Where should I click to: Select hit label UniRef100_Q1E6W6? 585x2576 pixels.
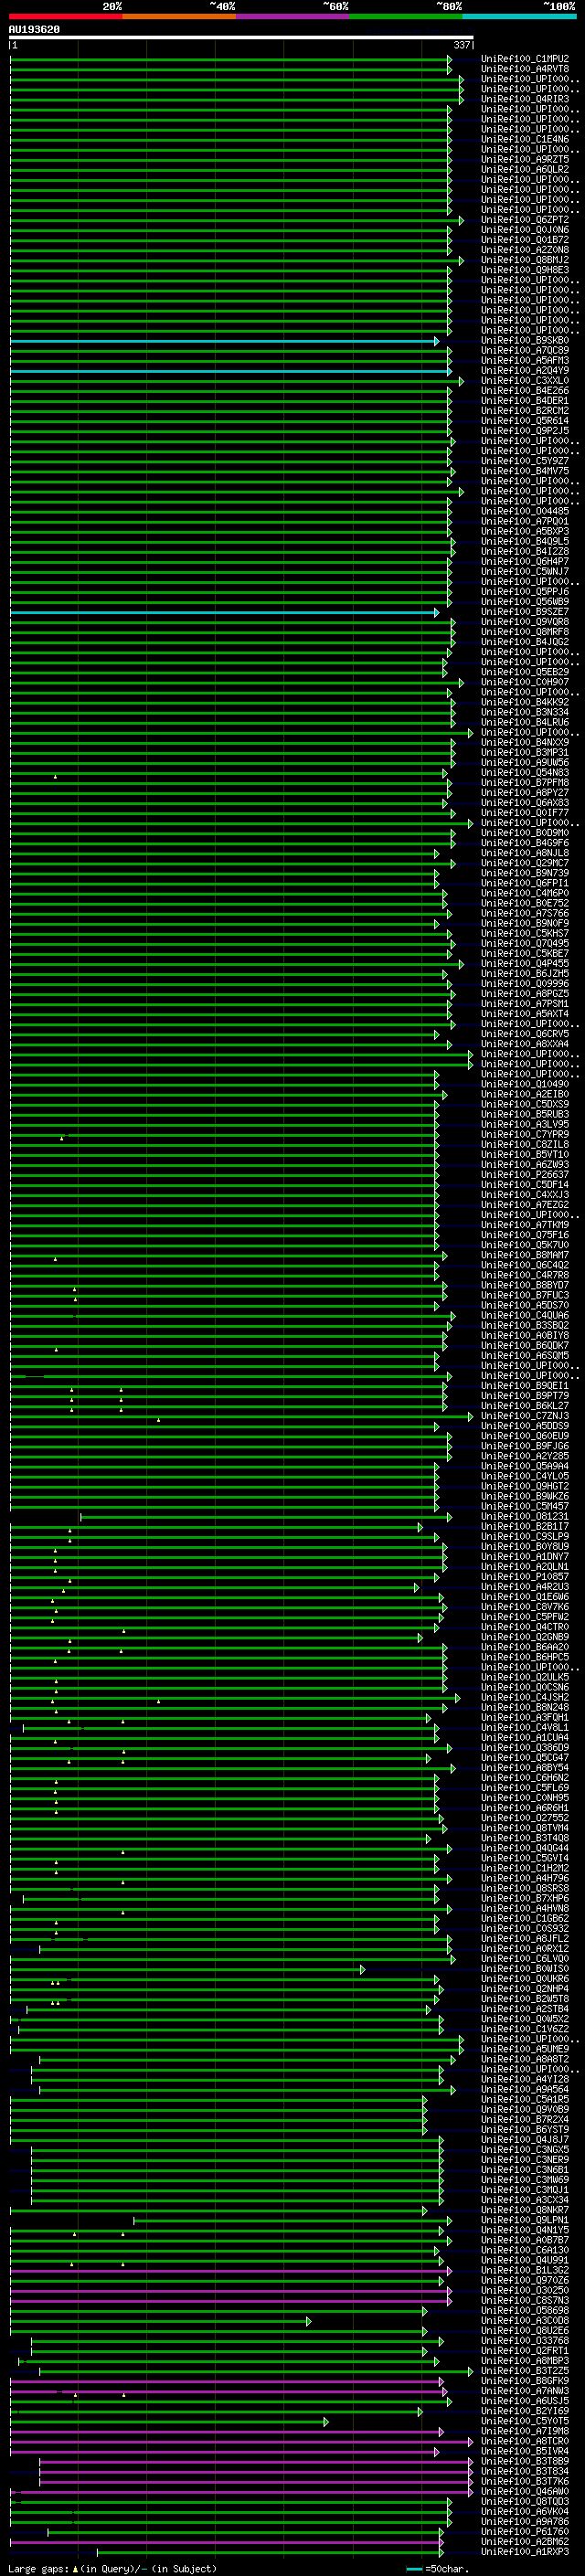pos(525,1597)
